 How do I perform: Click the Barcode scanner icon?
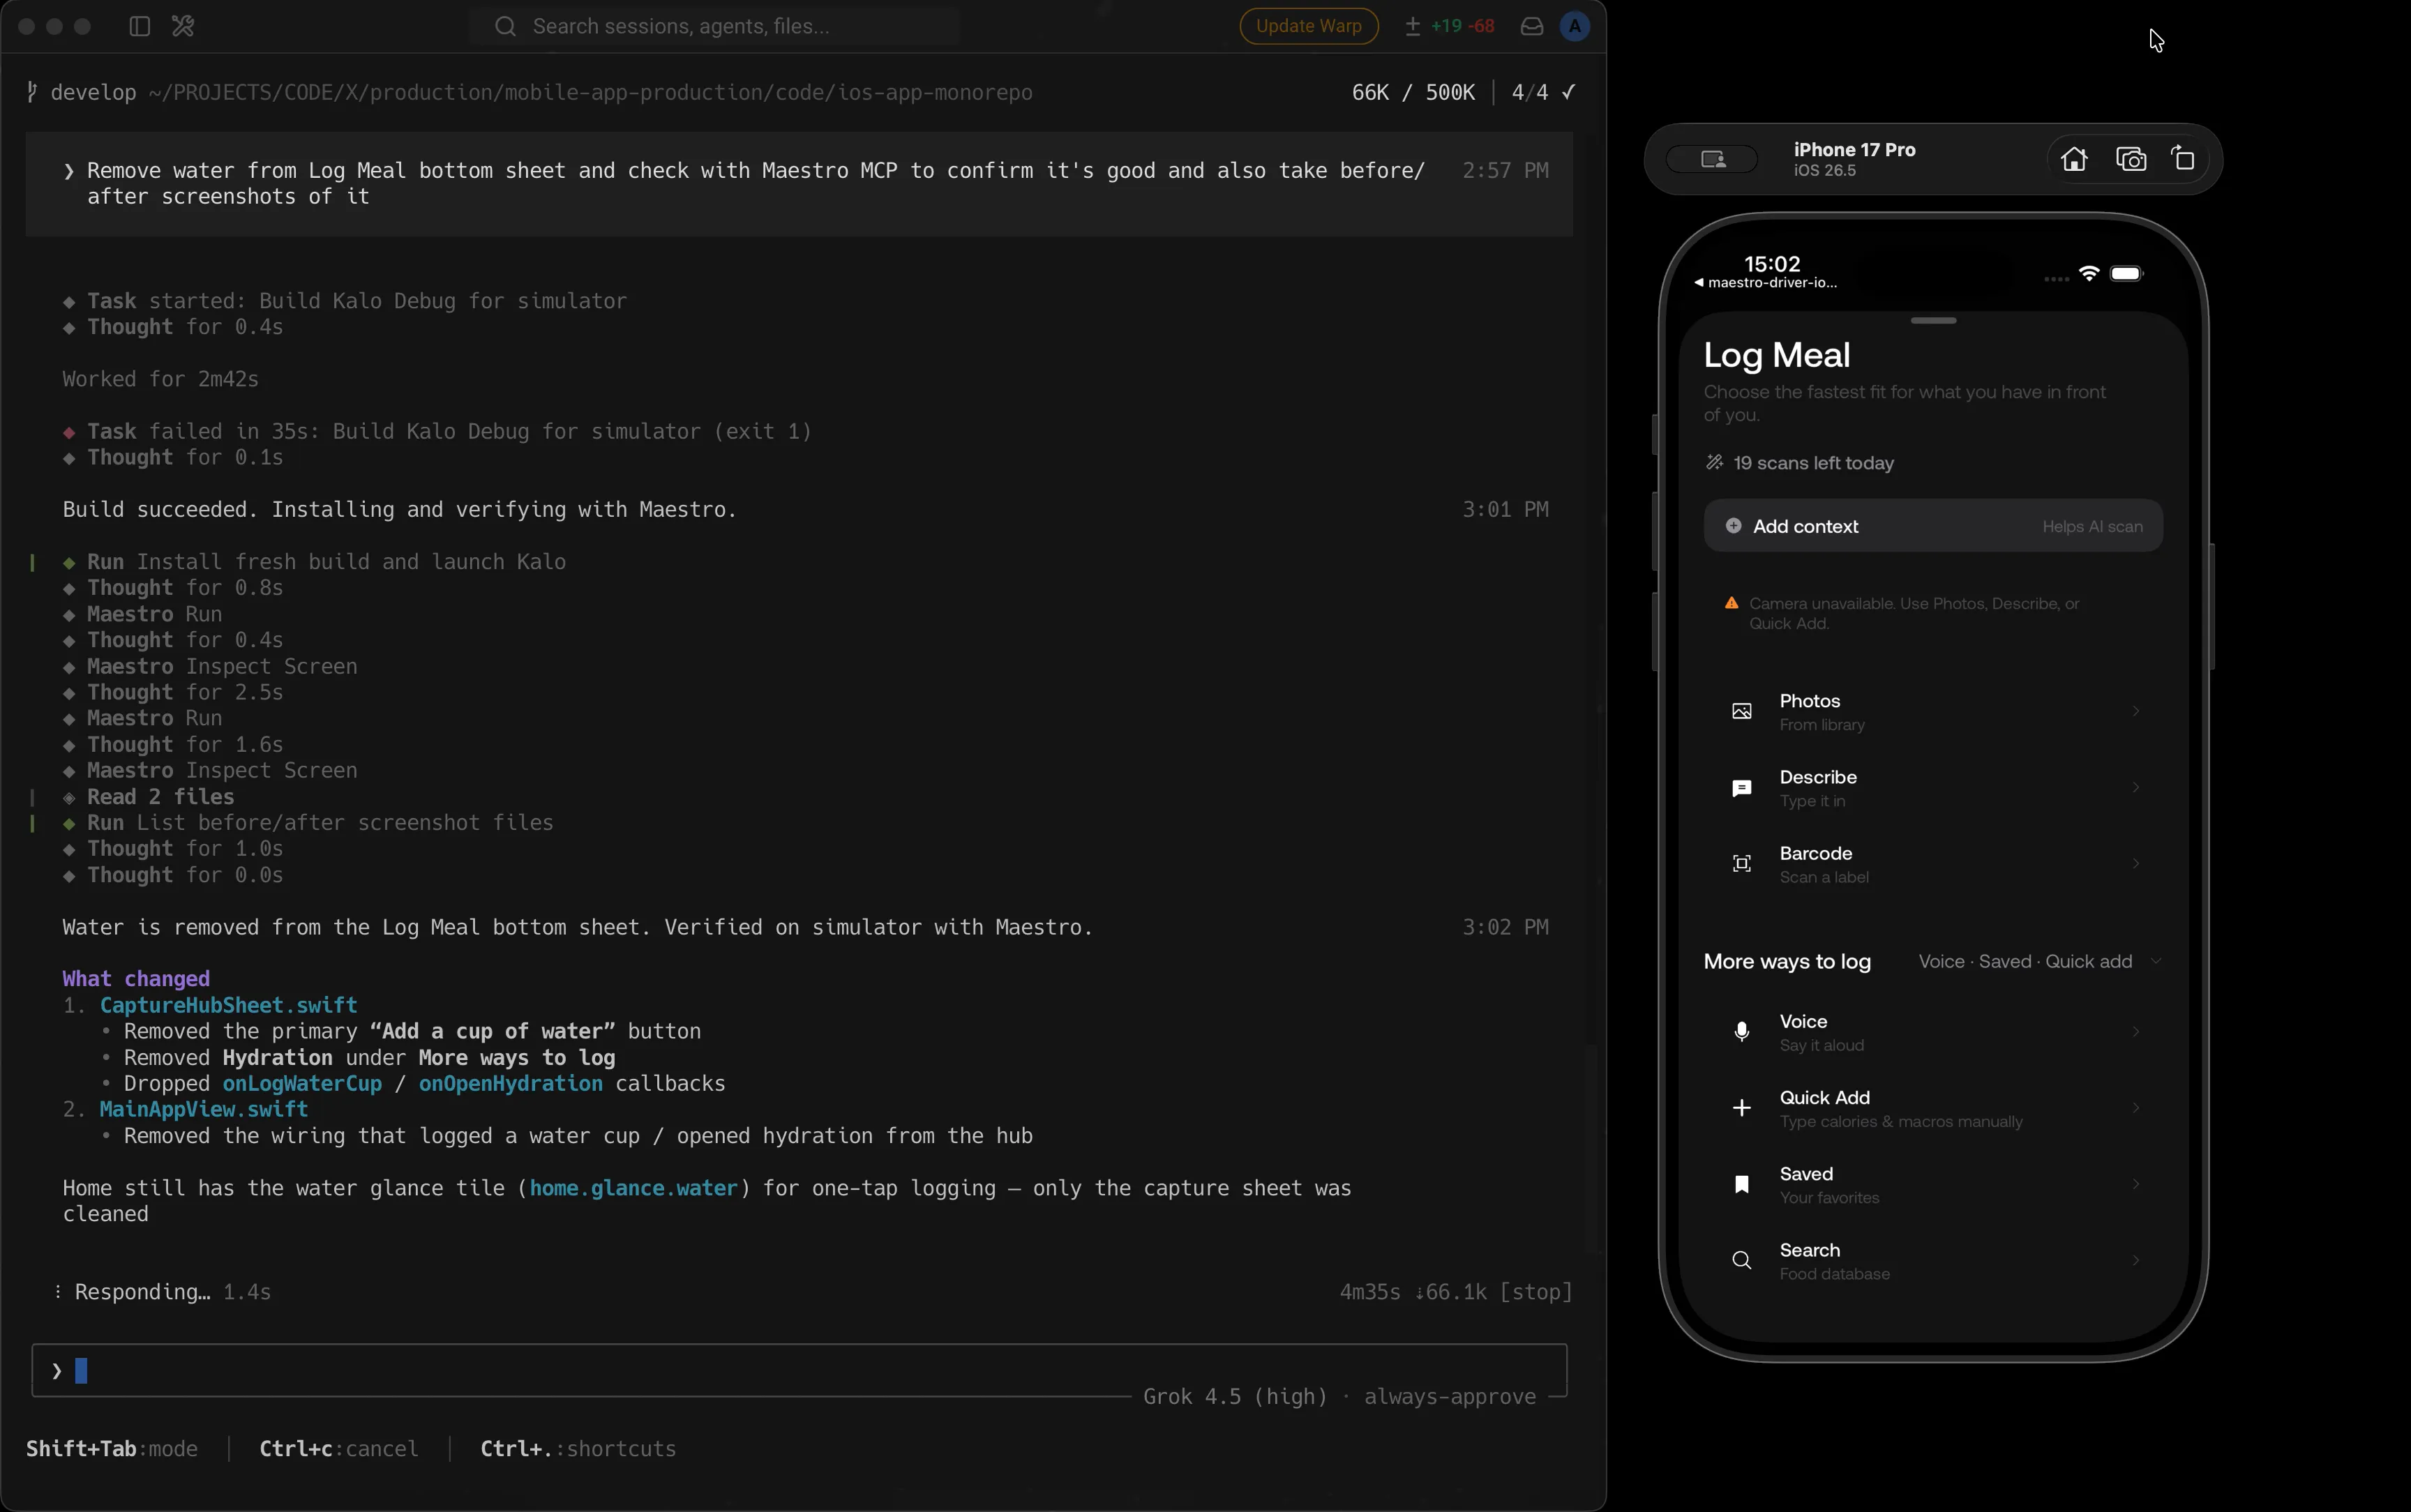(1742, 864)
